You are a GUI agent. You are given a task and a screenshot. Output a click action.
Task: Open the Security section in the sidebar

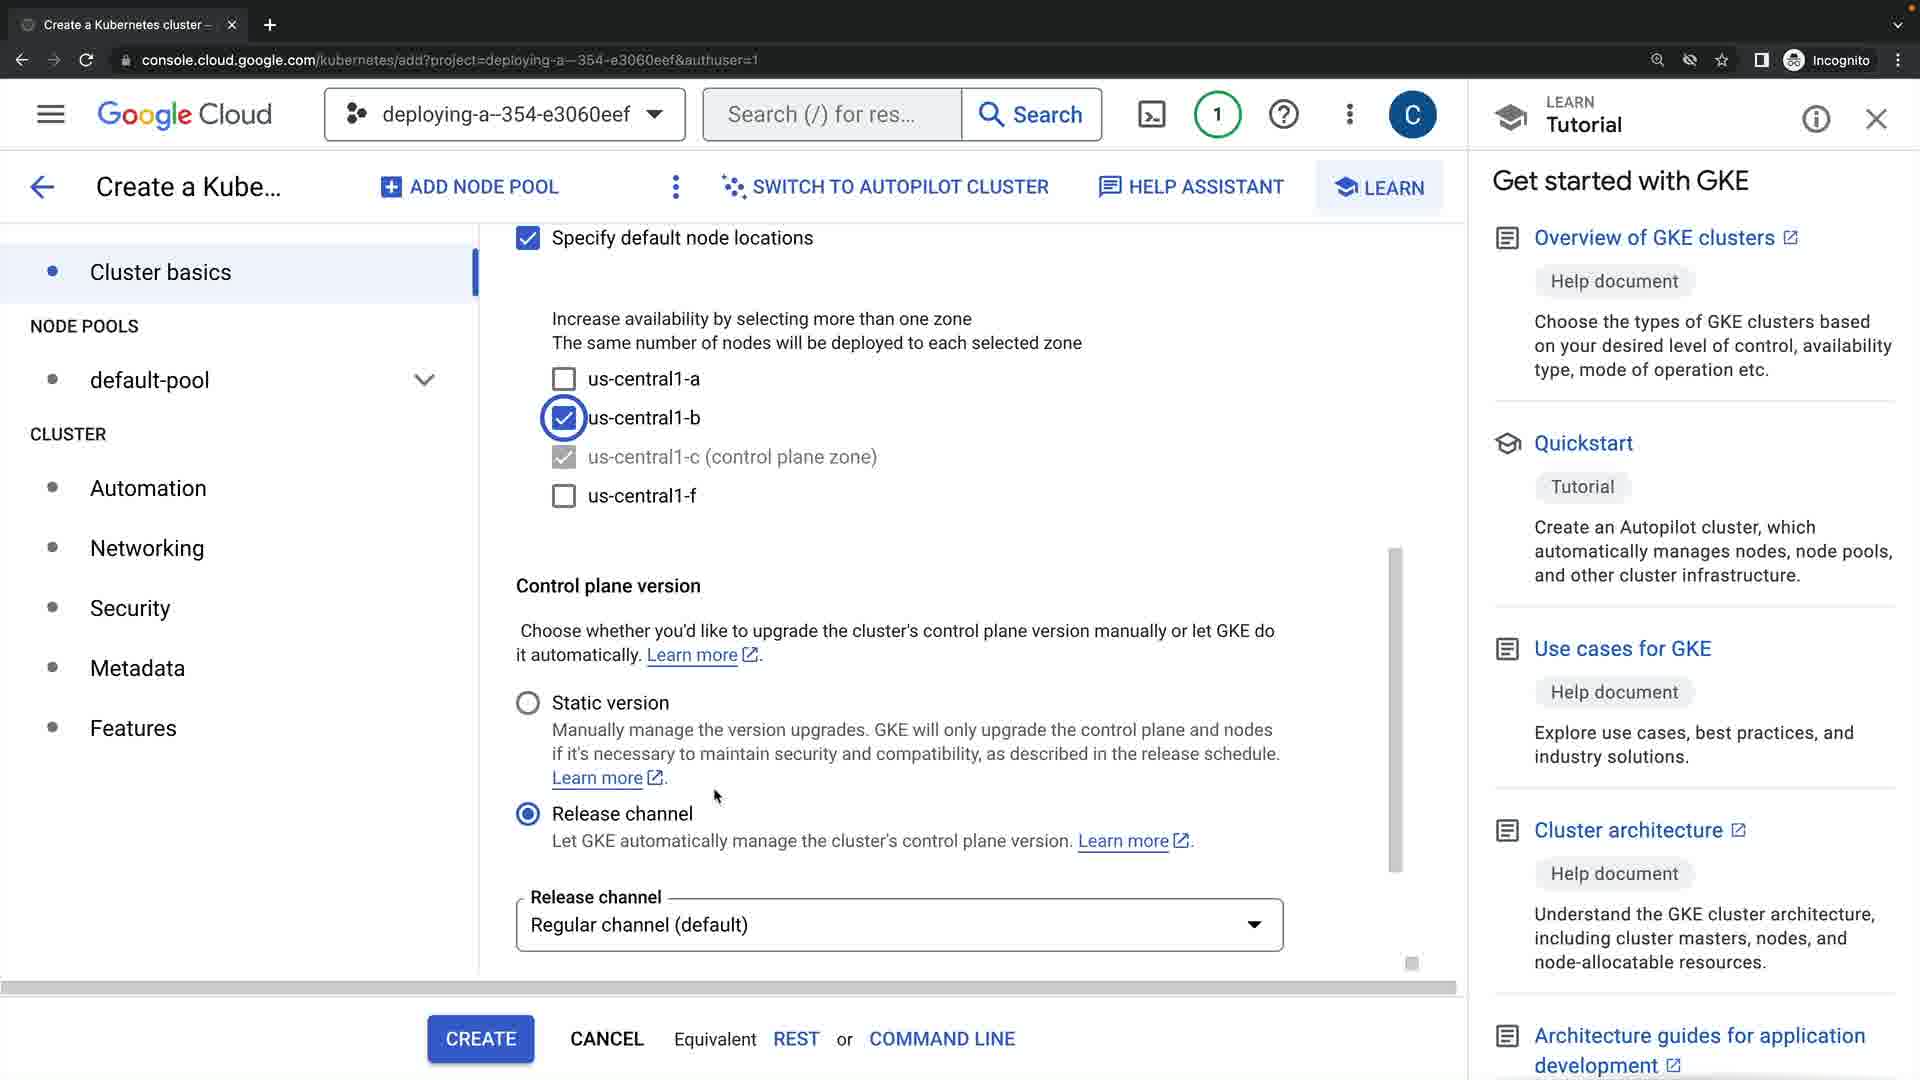130,608
